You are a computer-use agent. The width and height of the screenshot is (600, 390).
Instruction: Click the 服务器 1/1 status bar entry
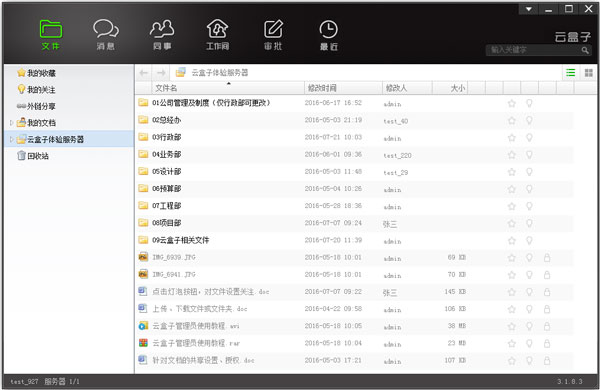coord(62,382)
